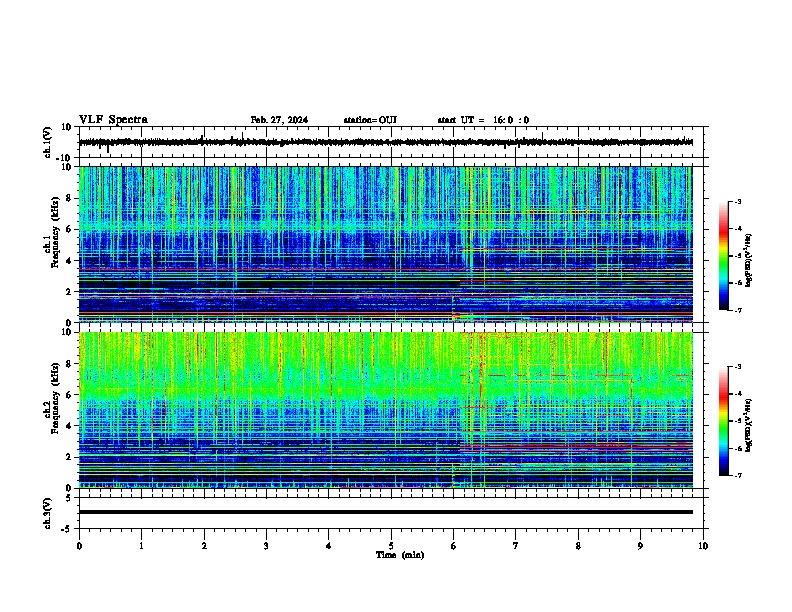
Task: Click the ch.2 "Frequency (kHz)" axis label
Action: click(55, 398)
